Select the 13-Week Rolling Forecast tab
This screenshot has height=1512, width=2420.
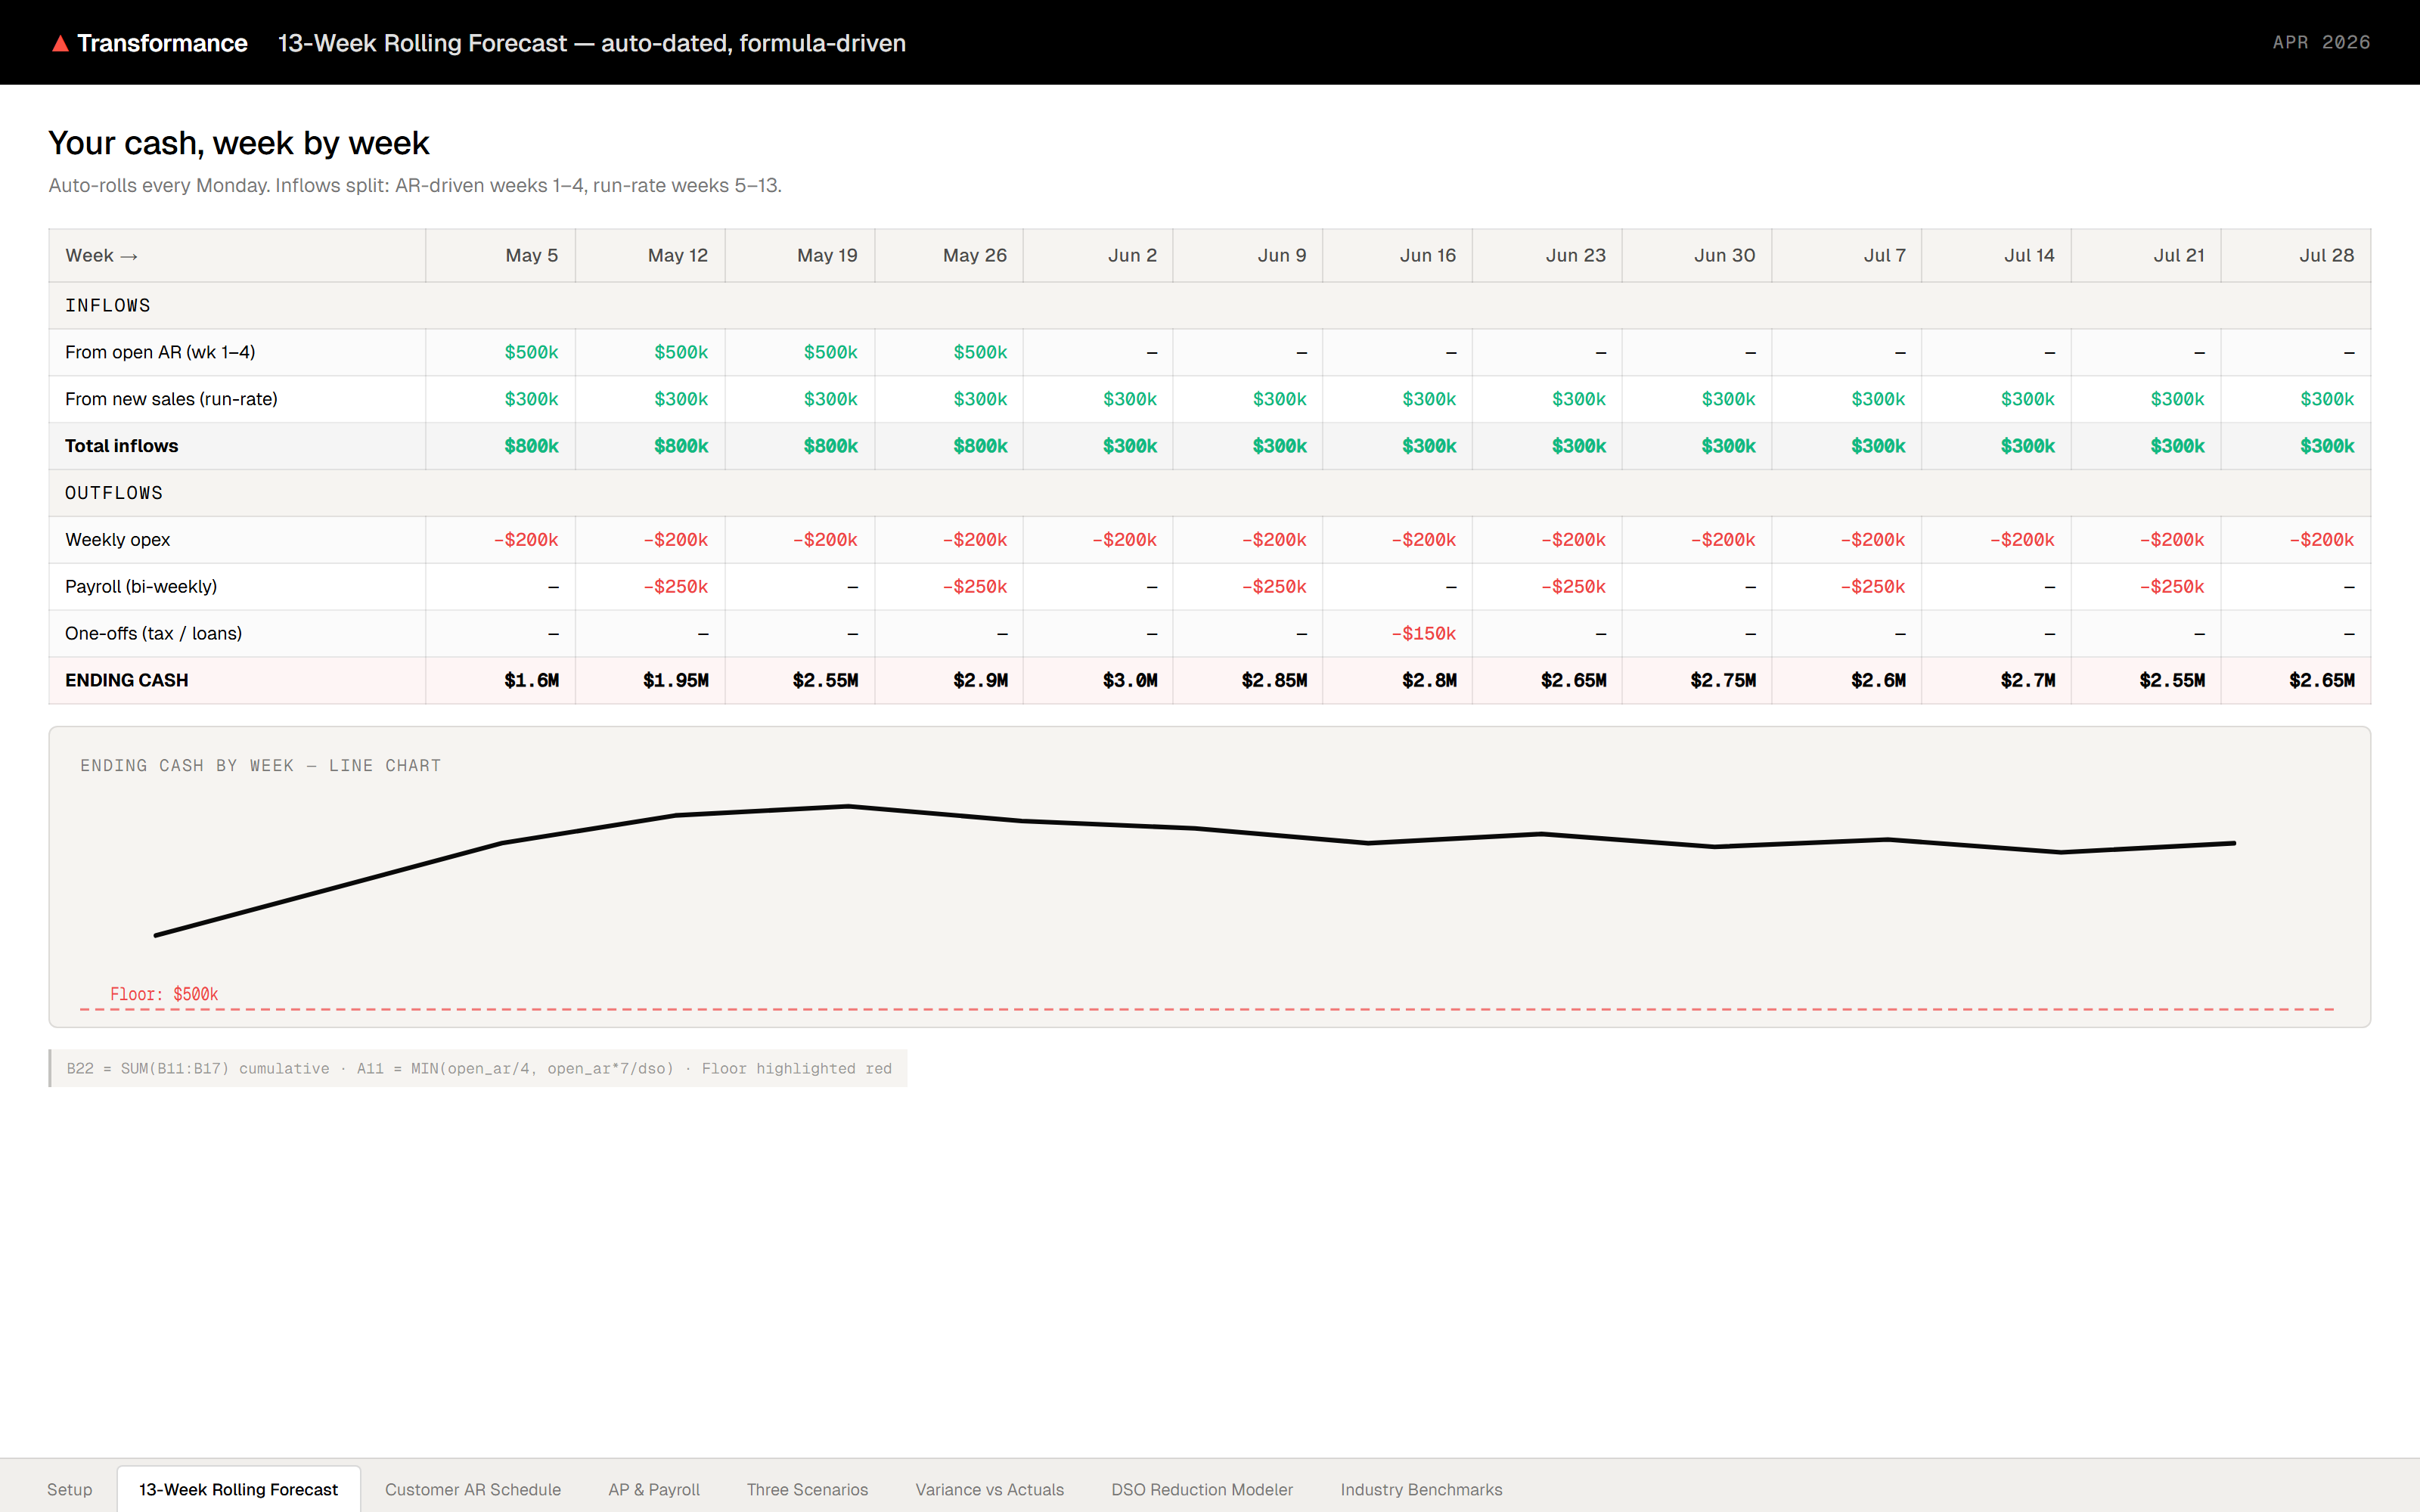(238, 1489)
